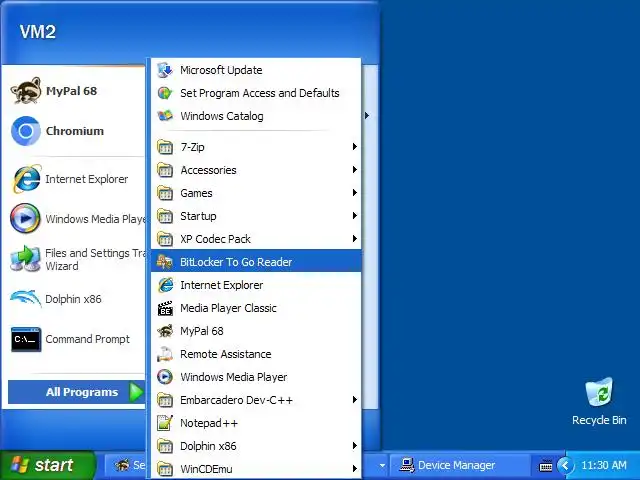Click the "Command Prompt" label text
The height and width of the screenshot is (480, 640).
[87, 339]
